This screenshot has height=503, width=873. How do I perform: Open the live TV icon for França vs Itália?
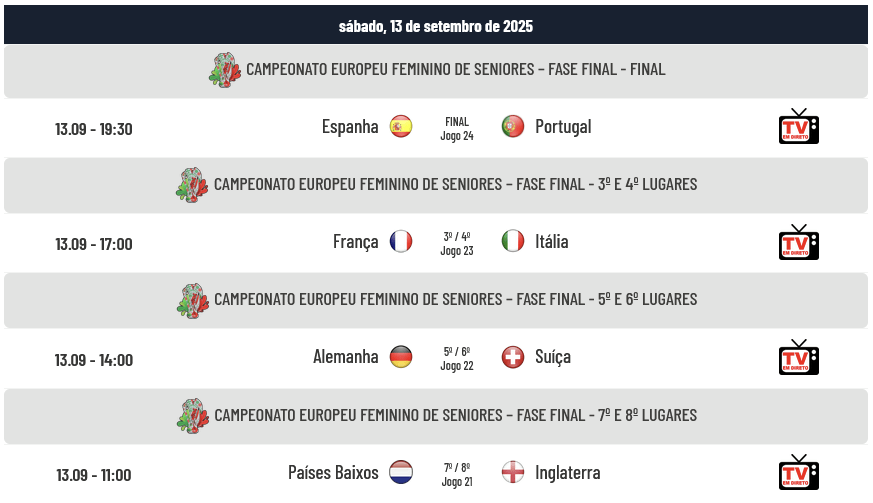tap(798, 242)
